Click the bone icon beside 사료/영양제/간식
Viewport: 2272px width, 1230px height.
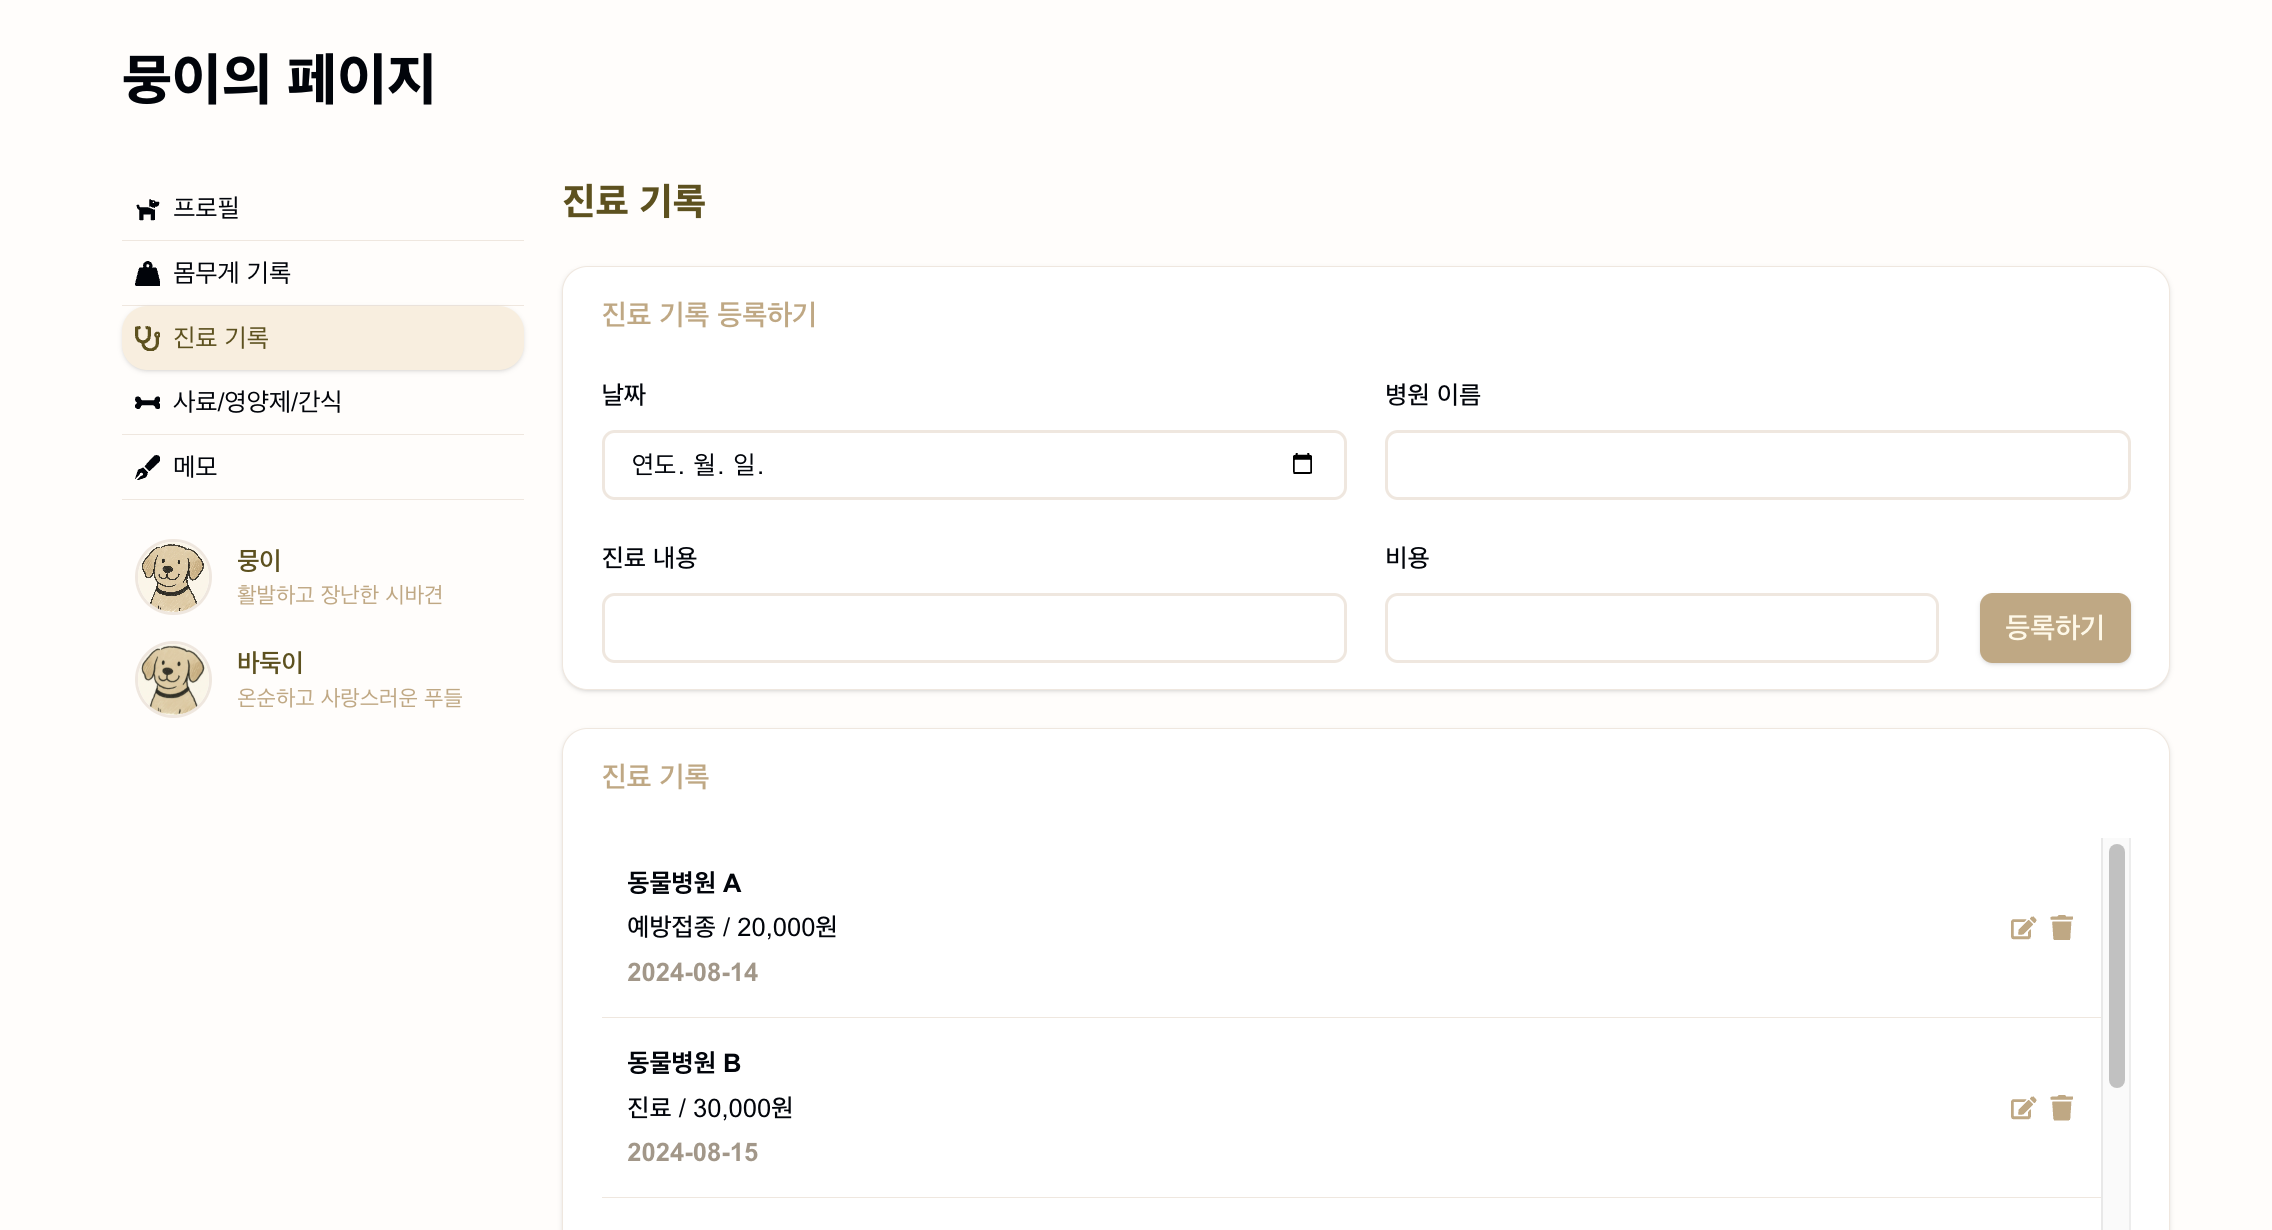tap(147, 402)
